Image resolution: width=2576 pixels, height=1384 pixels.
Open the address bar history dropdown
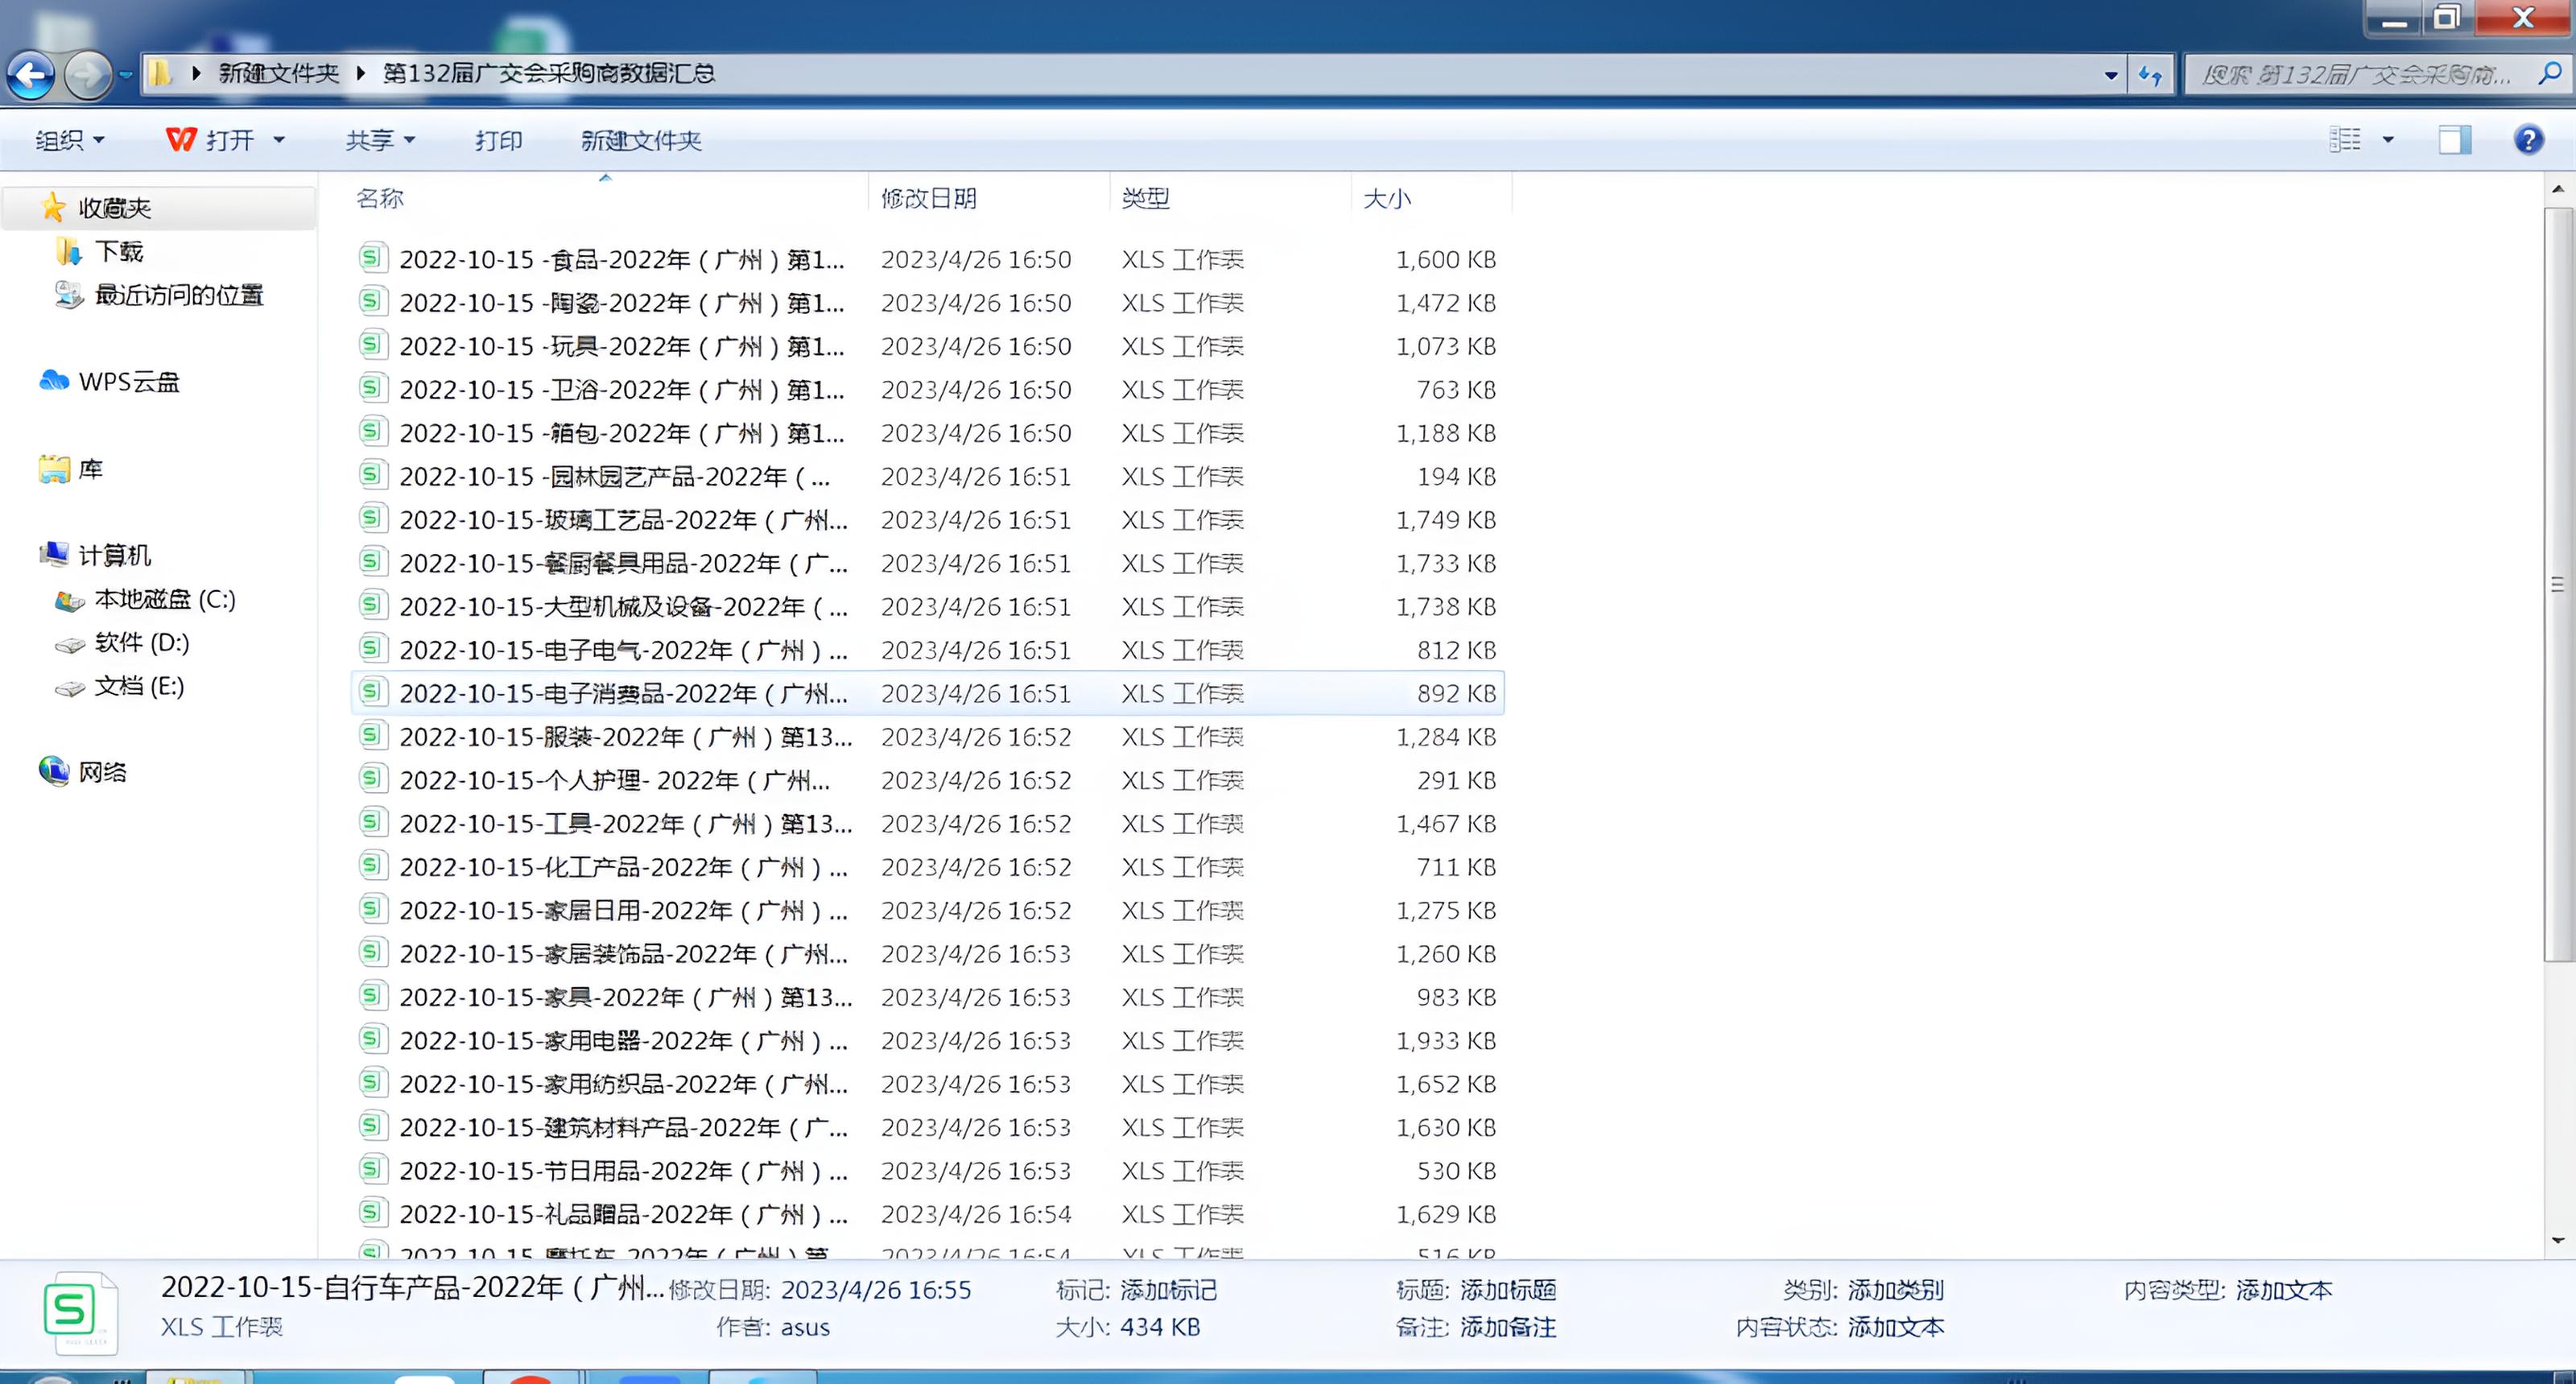[x=2110, y=74]
